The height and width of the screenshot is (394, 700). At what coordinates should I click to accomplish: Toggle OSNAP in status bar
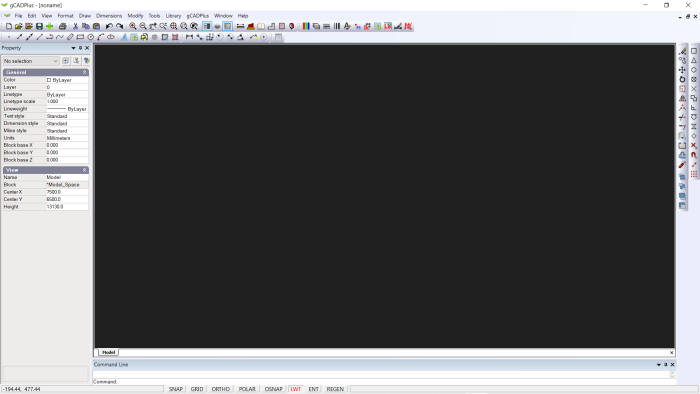(273, 389)
